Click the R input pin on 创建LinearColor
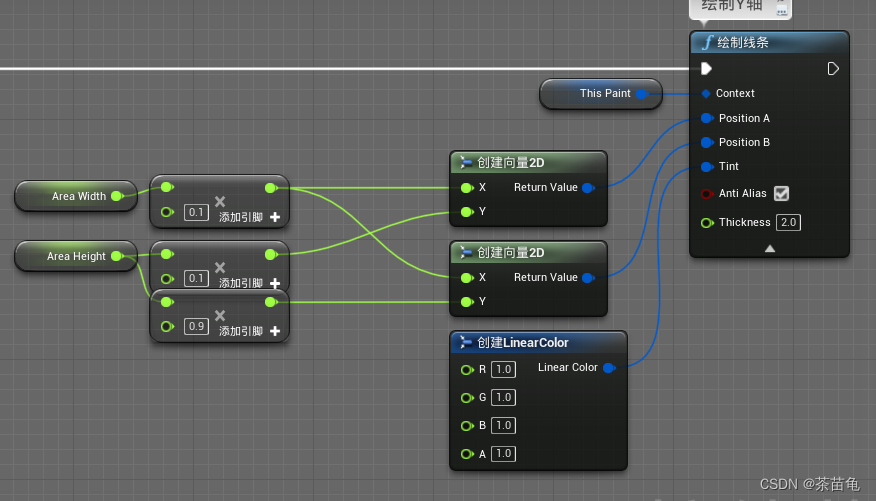The height and width of the screenshot is (501, 876). click(x=467, y=370)
